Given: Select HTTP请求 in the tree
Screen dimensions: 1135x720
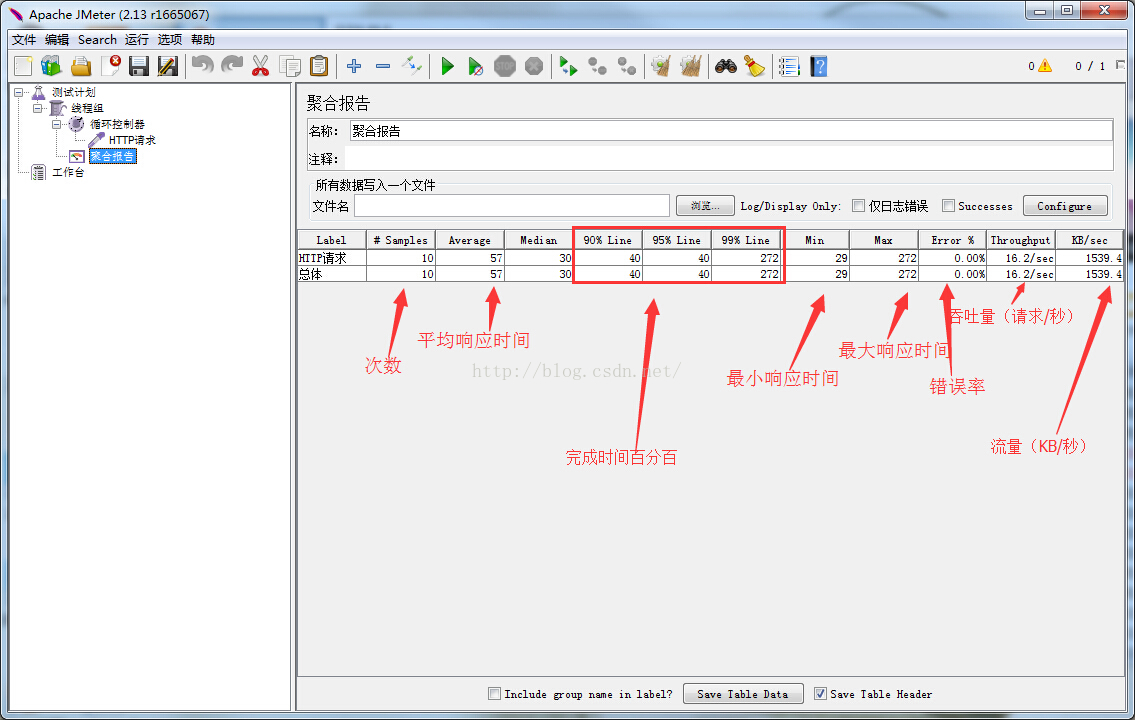Looking at the screenshot, I should click(132, 140).
